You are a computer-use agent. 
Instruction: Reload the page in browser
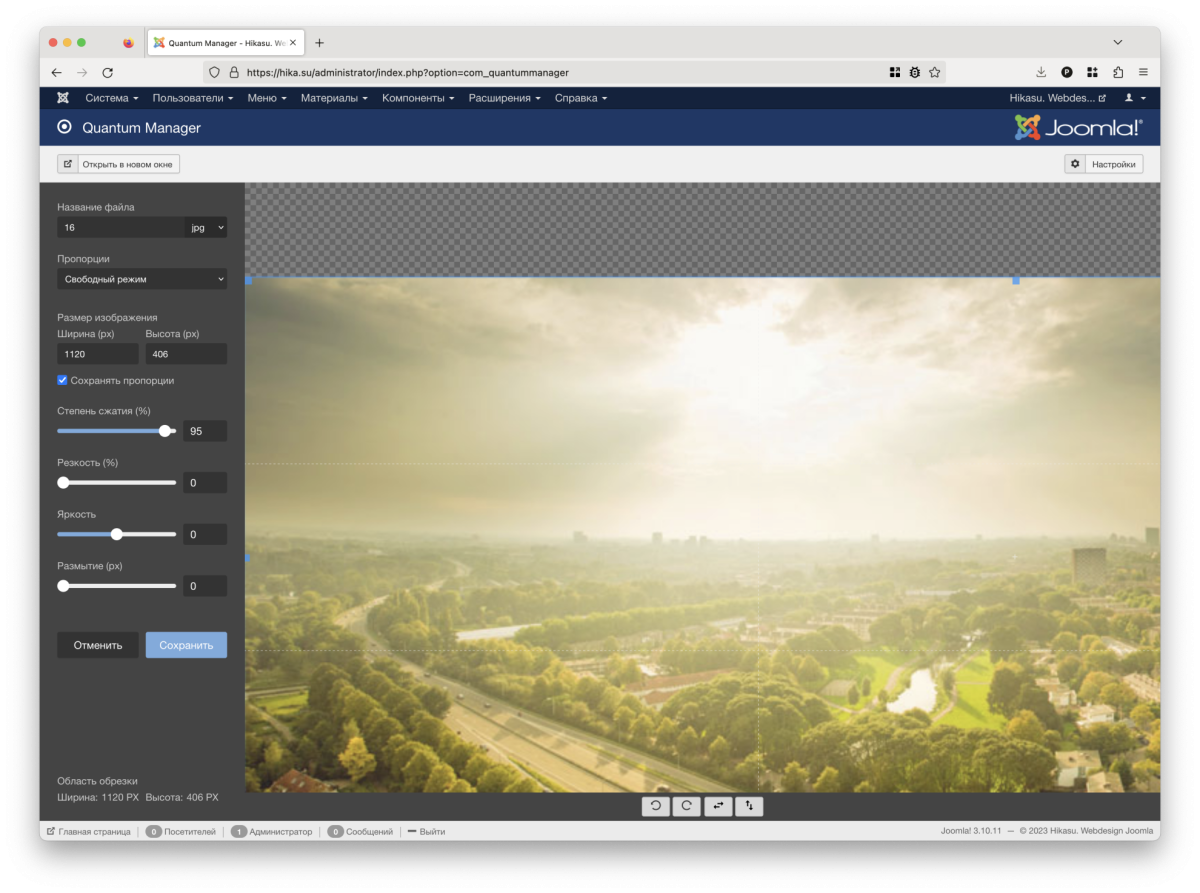(x=108, y=72)
